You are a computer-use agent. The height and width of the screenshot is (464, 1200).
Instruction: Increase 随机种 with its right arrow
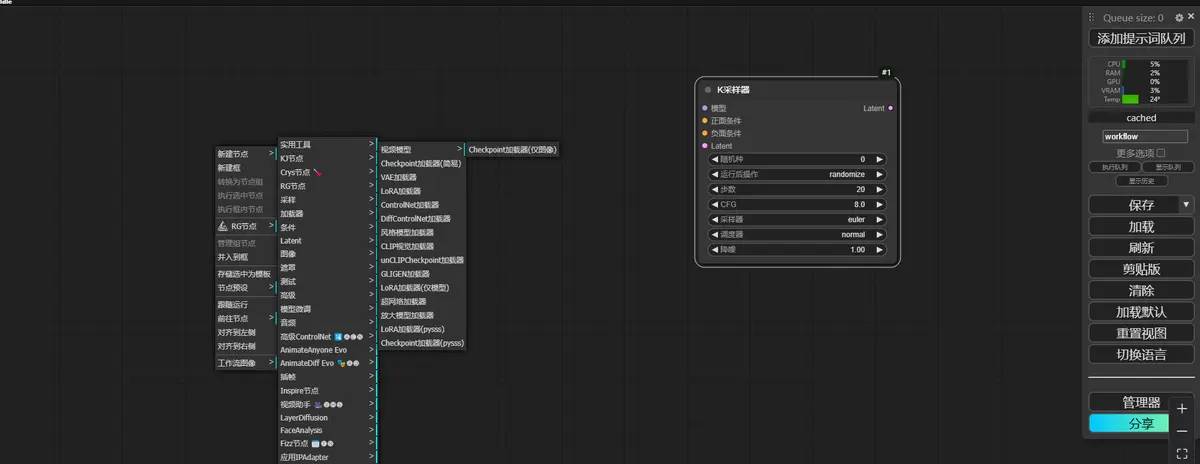[x=880, y=159]
